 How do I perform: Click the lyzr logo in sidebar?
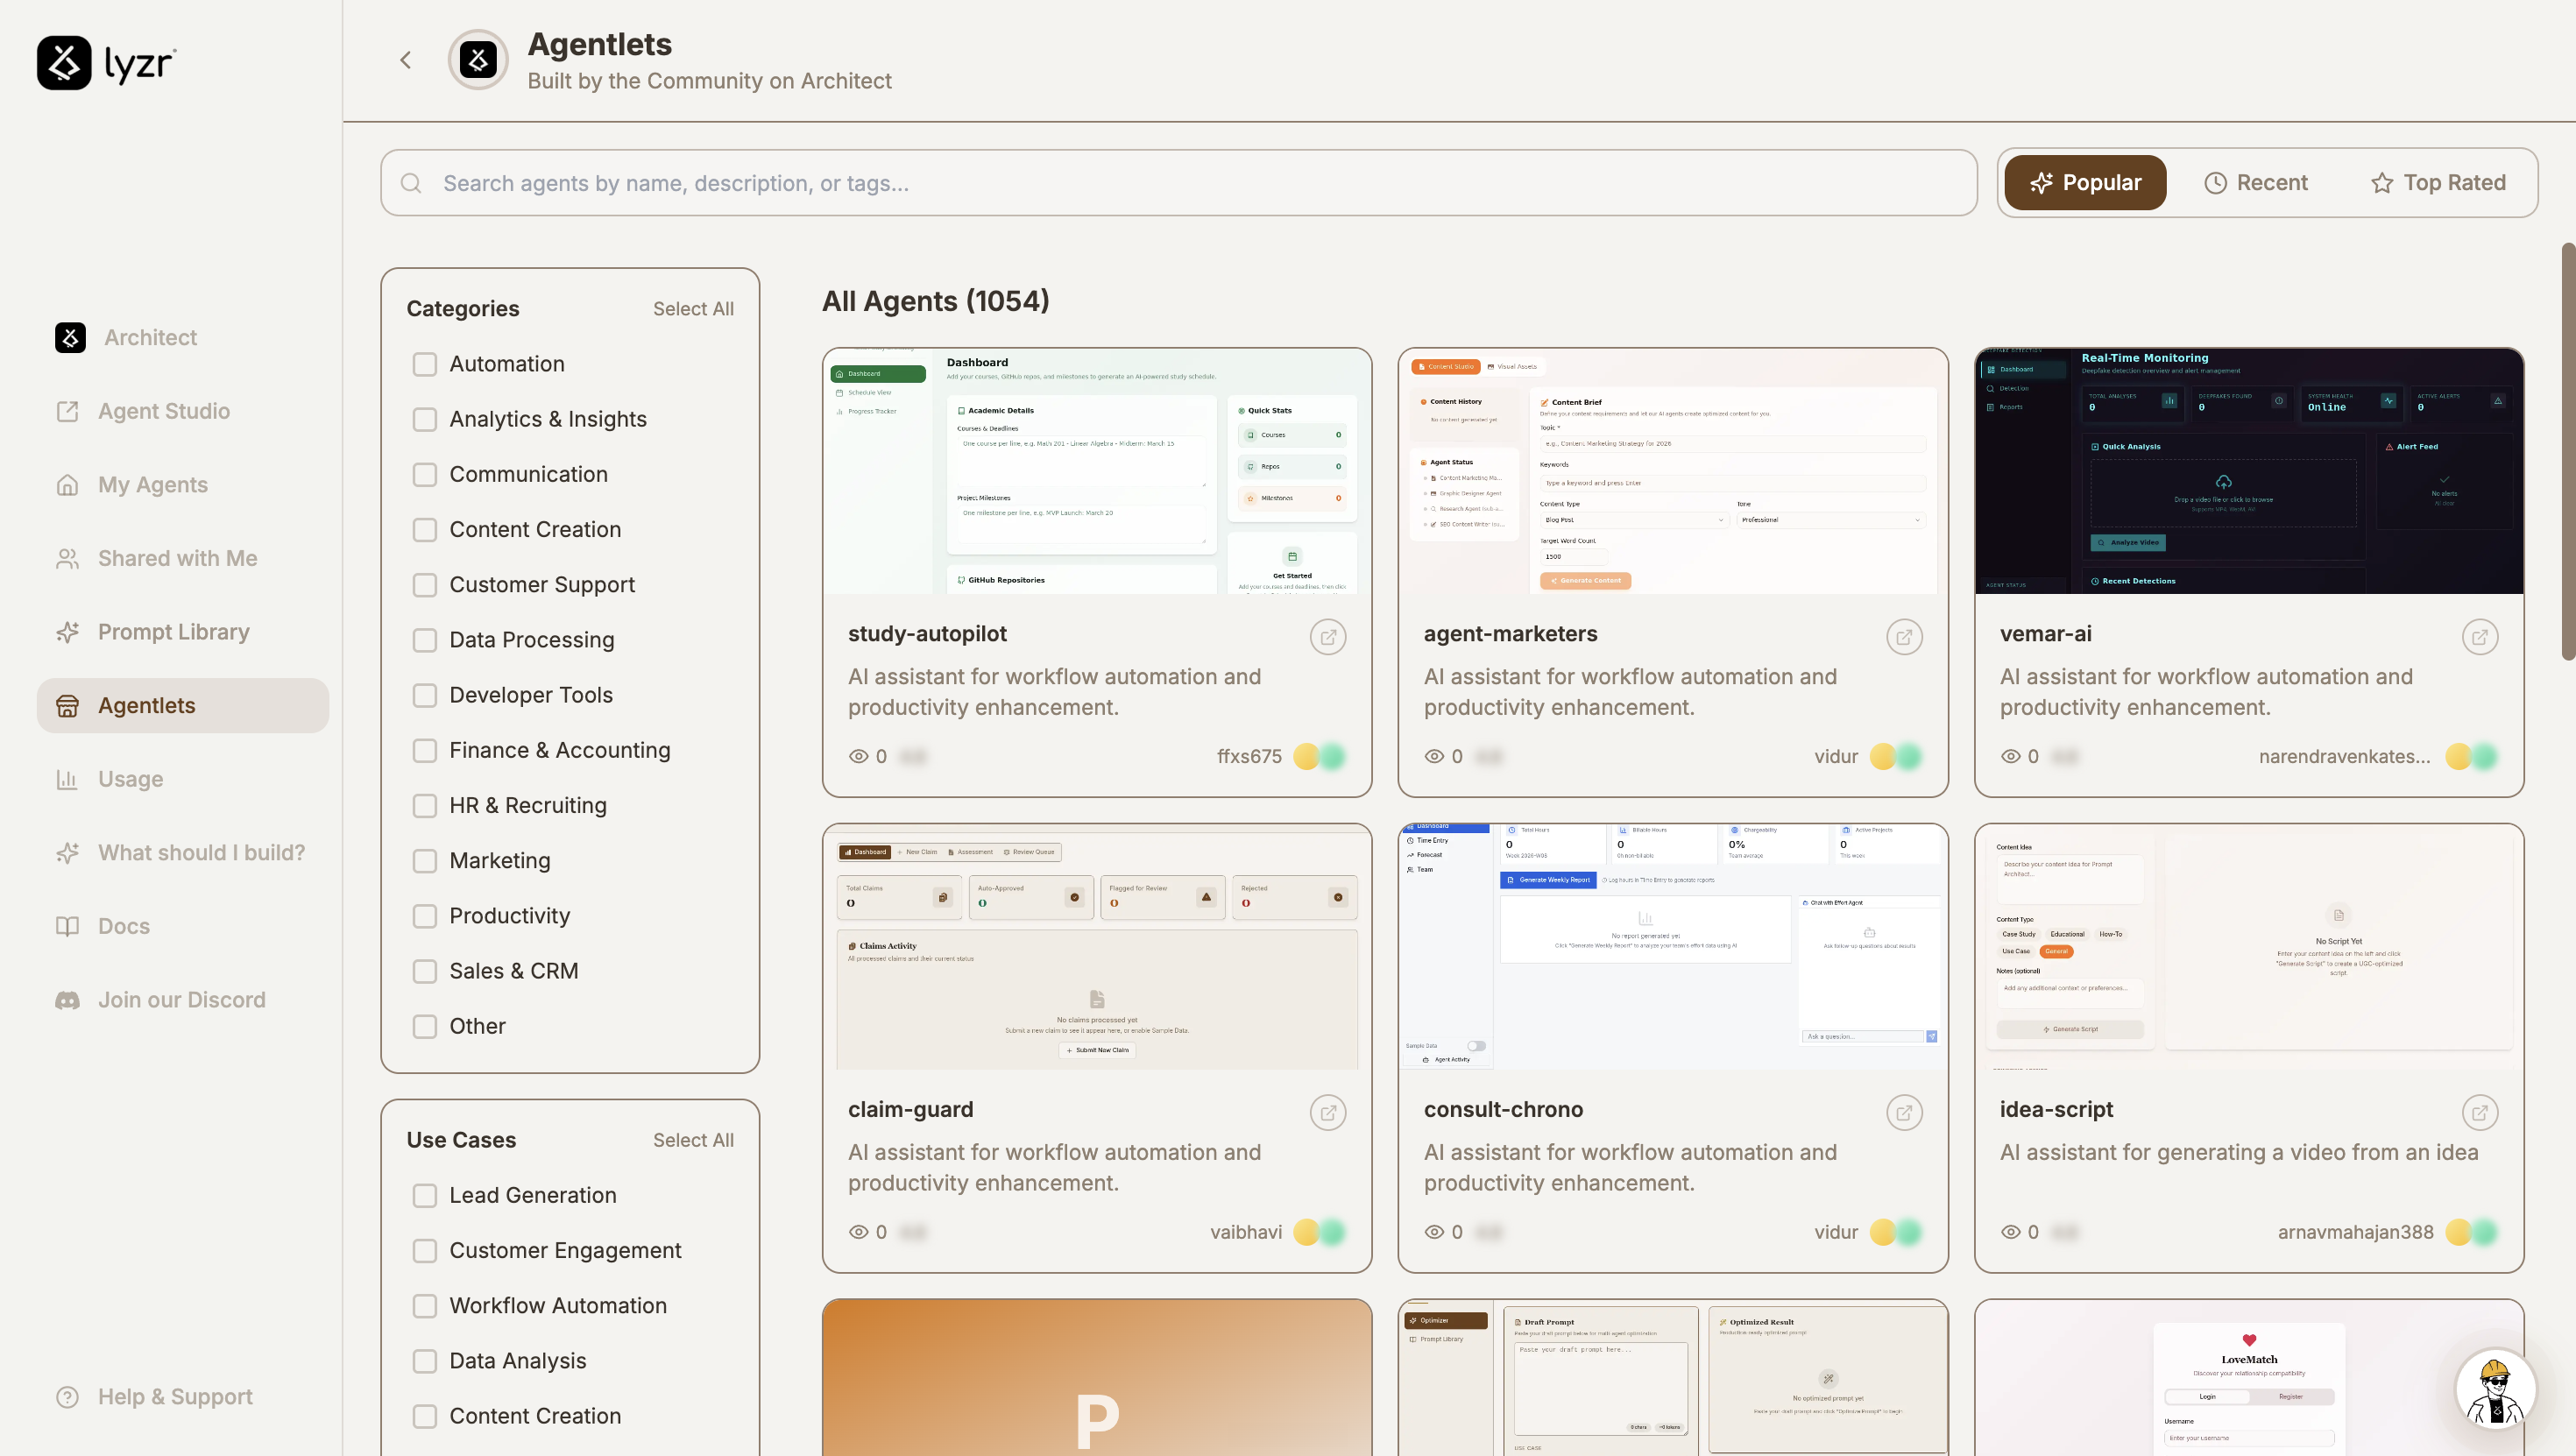click(x=107, y=63)
